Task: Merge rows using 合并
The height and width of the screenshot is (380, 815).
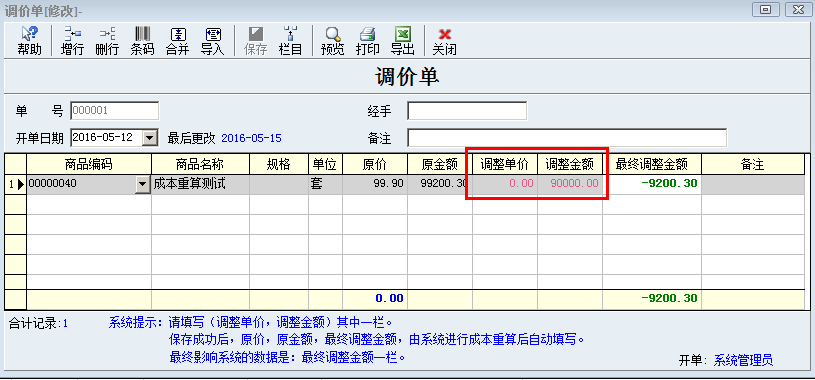Action: (177, 41)
